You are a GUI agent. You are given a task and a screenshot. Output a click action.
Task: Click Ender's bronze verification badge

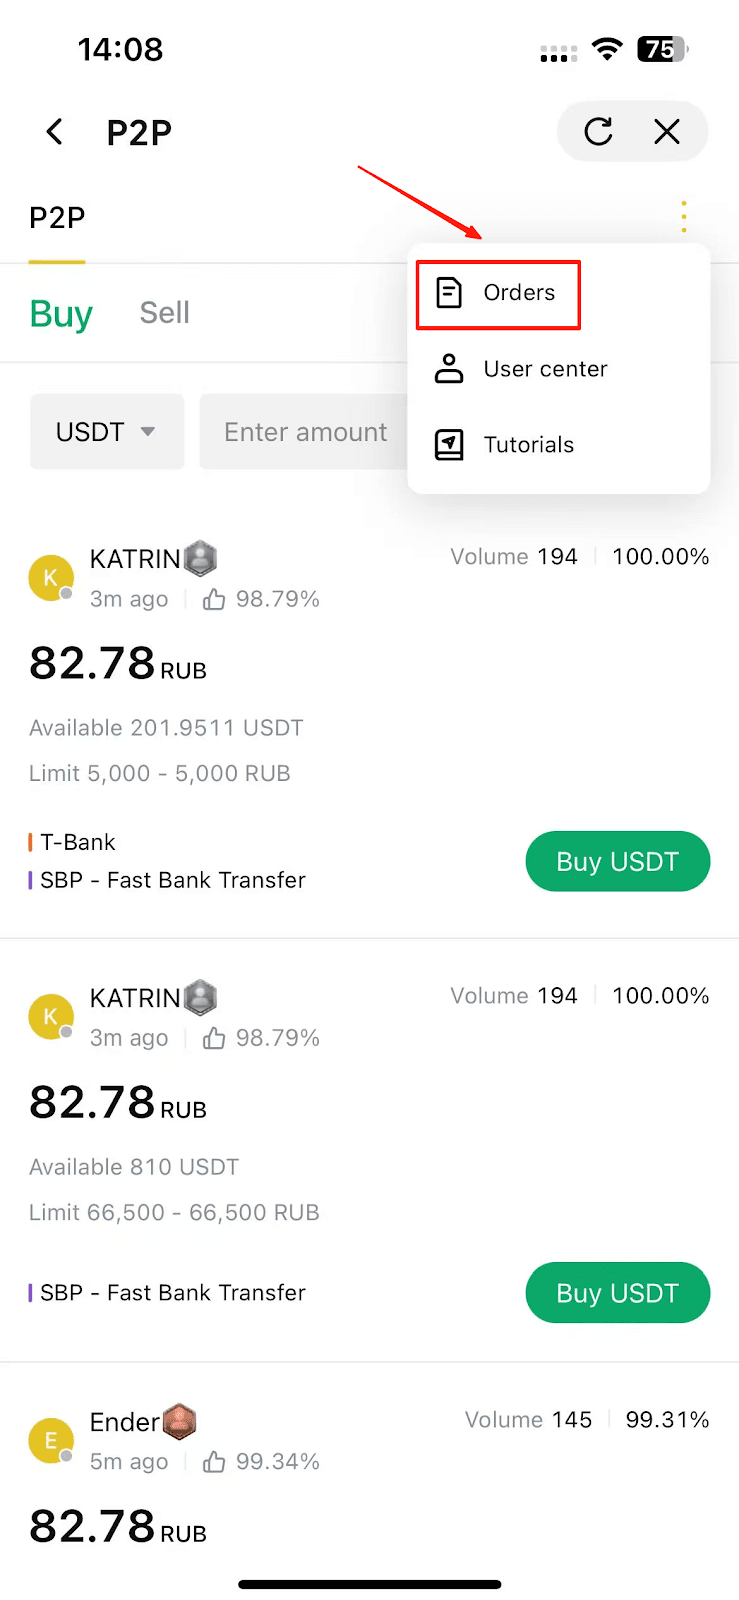pos(180,1421)
